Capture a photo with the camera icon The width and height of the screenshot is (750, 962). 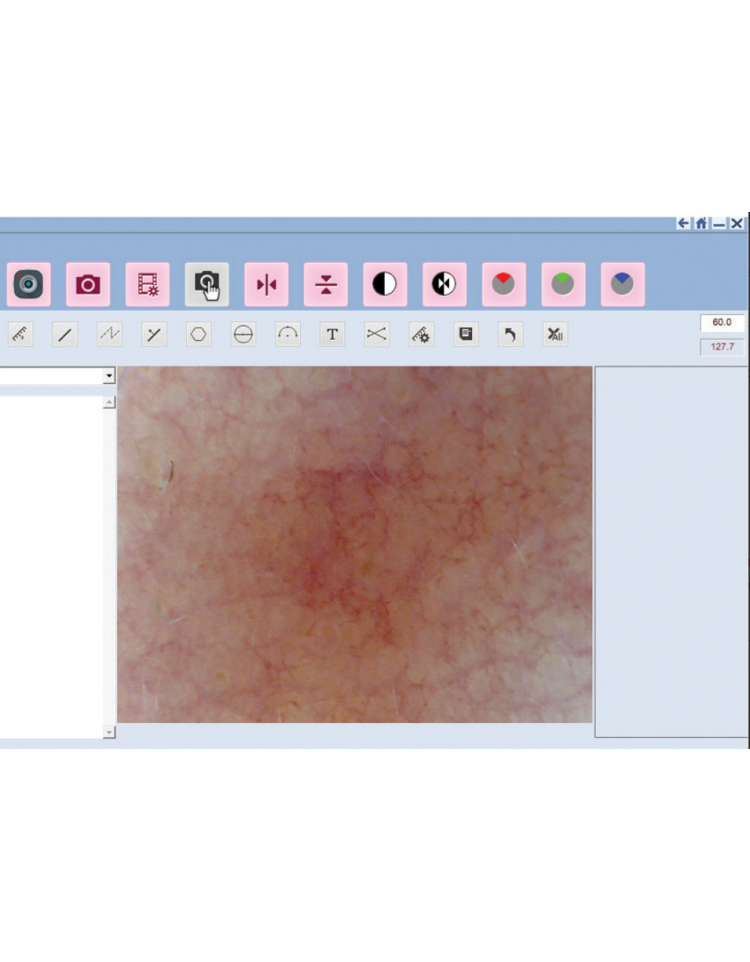[88, 285]
